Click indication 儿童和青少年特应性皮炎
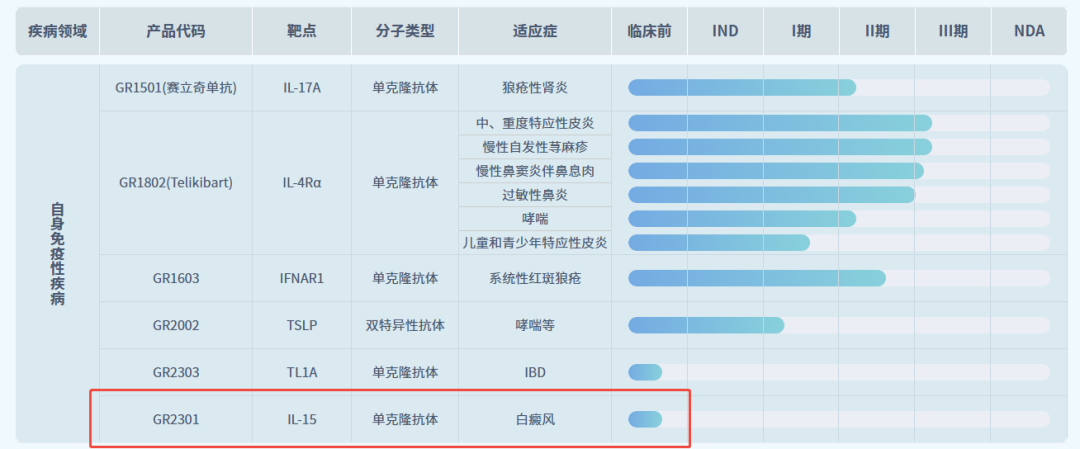Viewport: 1080px width, 449px height. pos(534,242)
